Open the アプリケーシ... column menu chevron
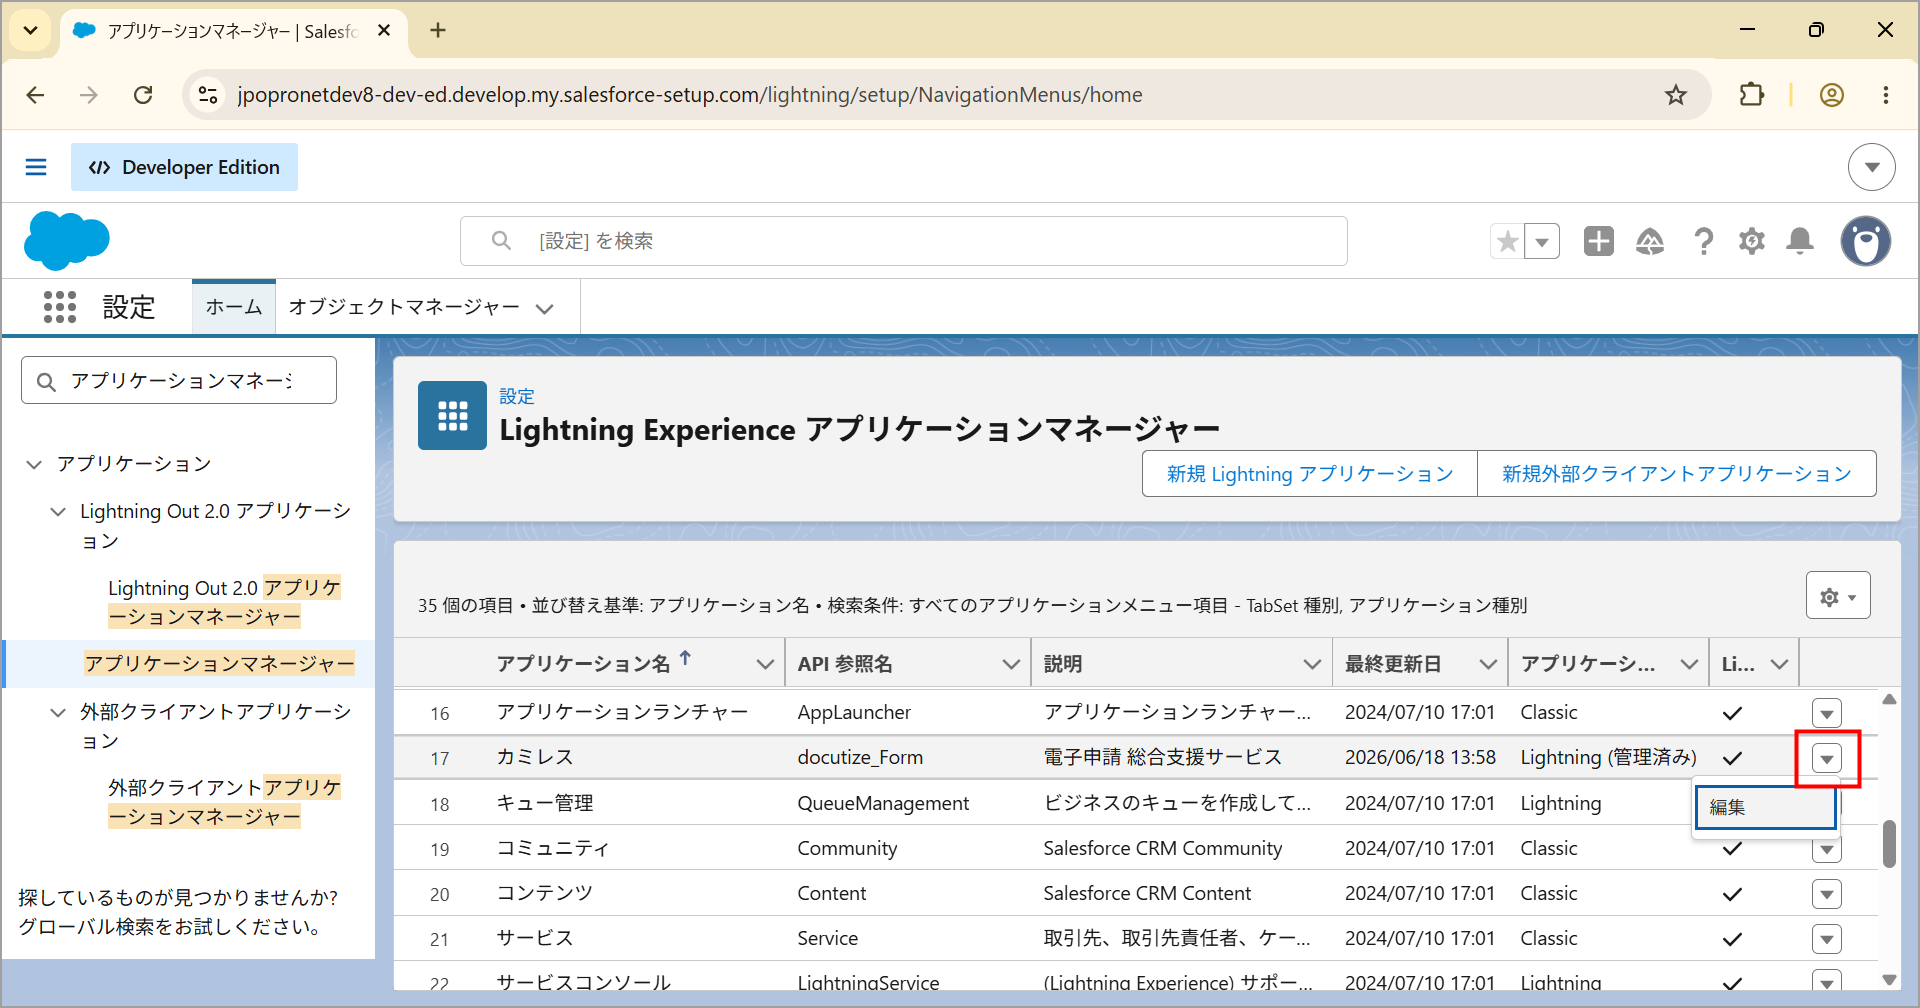 point(1689,664)
